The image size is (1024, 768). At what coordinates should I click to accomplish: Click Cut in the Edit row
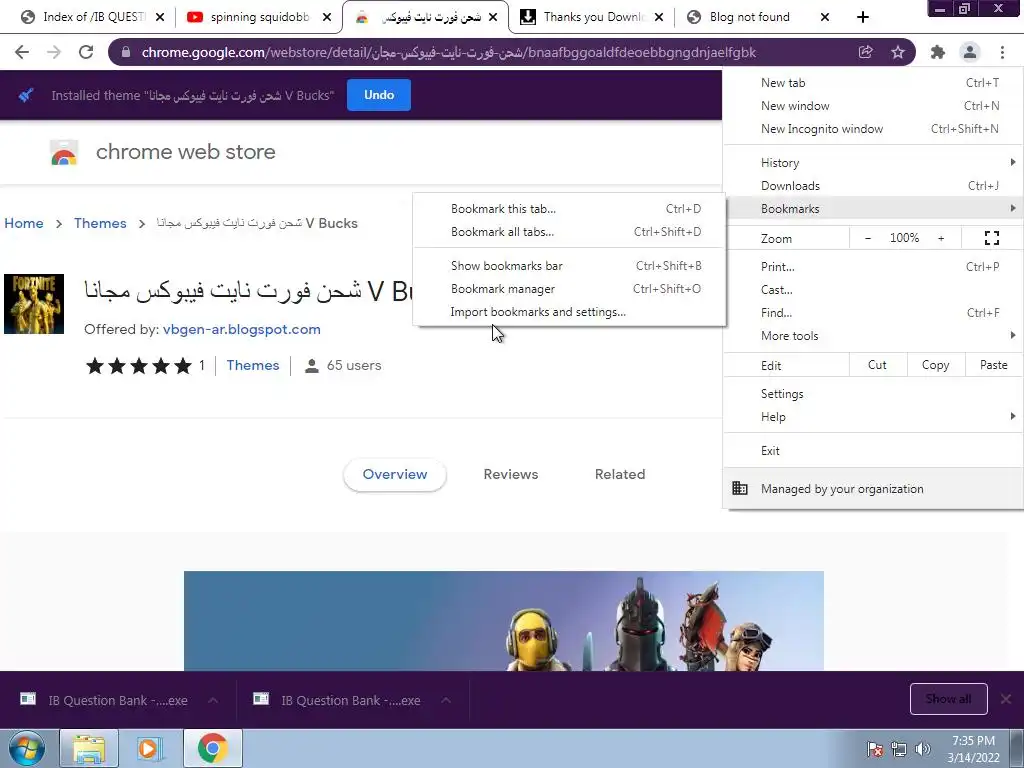[x=878, y=365]
